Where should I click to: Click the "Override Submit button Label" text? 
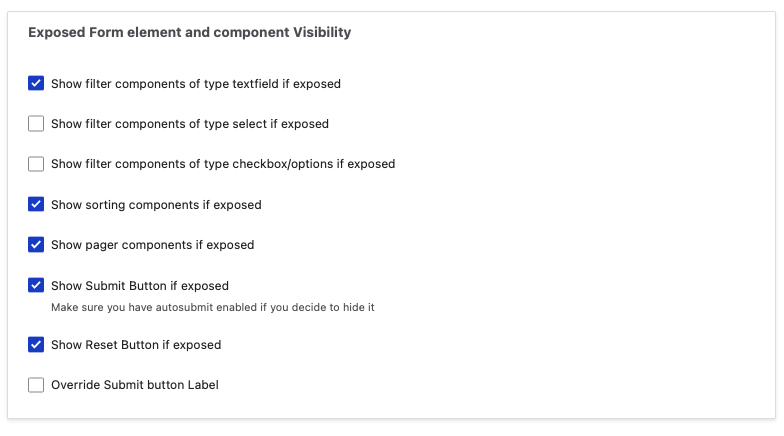pyautogui.click(x=134, y=385)
